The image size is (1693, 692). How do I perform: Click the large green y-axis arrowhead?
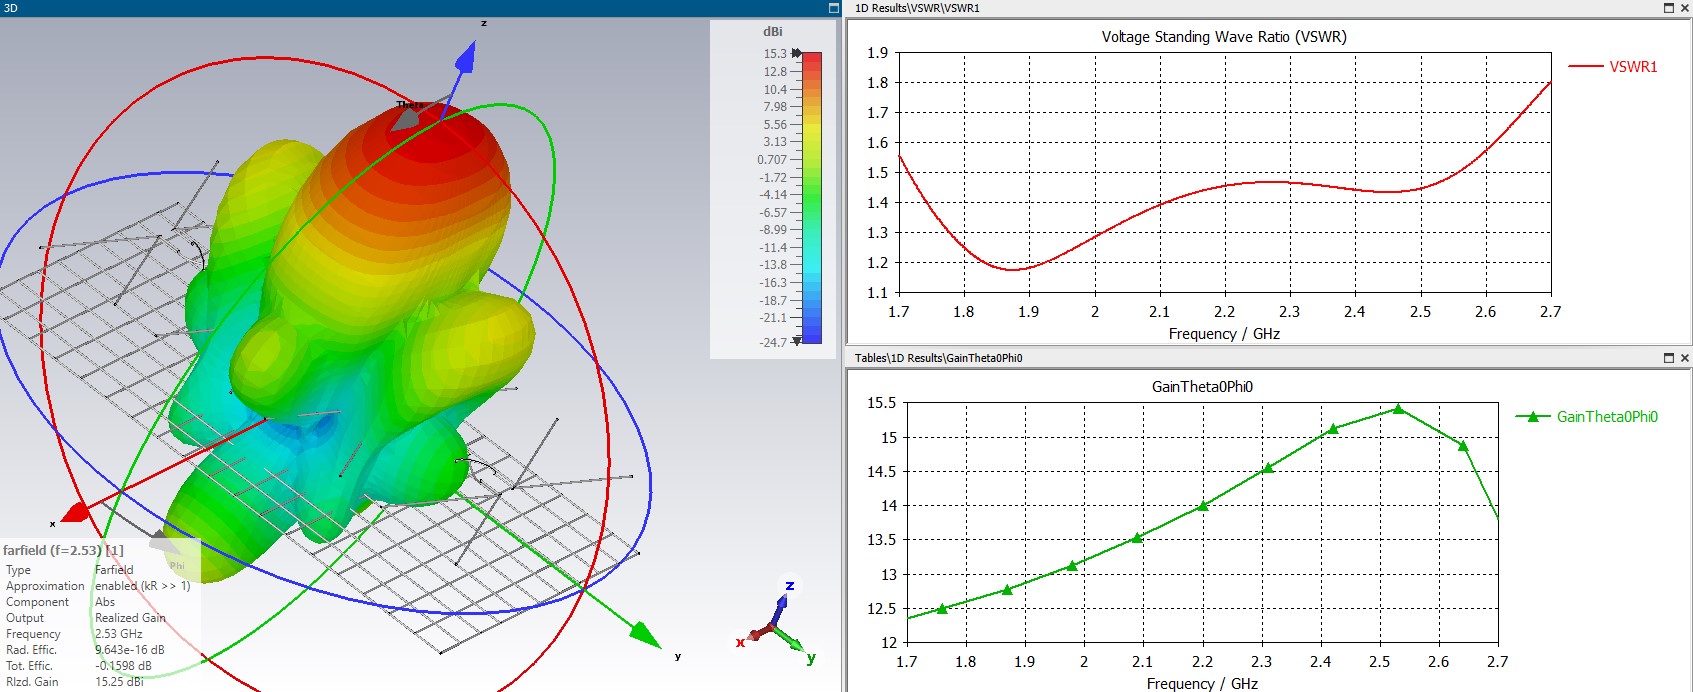(644, 634)
